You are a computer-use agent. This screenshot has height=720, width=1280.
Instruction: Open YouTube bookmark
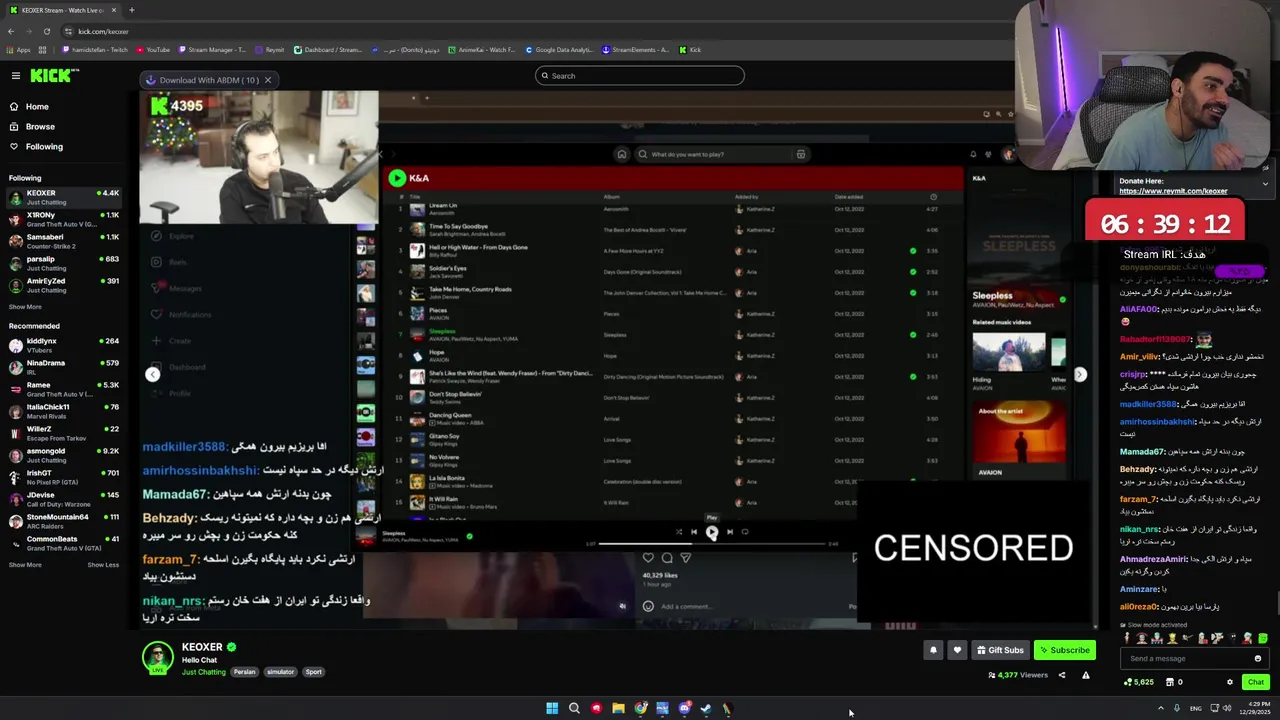point(152,49)
